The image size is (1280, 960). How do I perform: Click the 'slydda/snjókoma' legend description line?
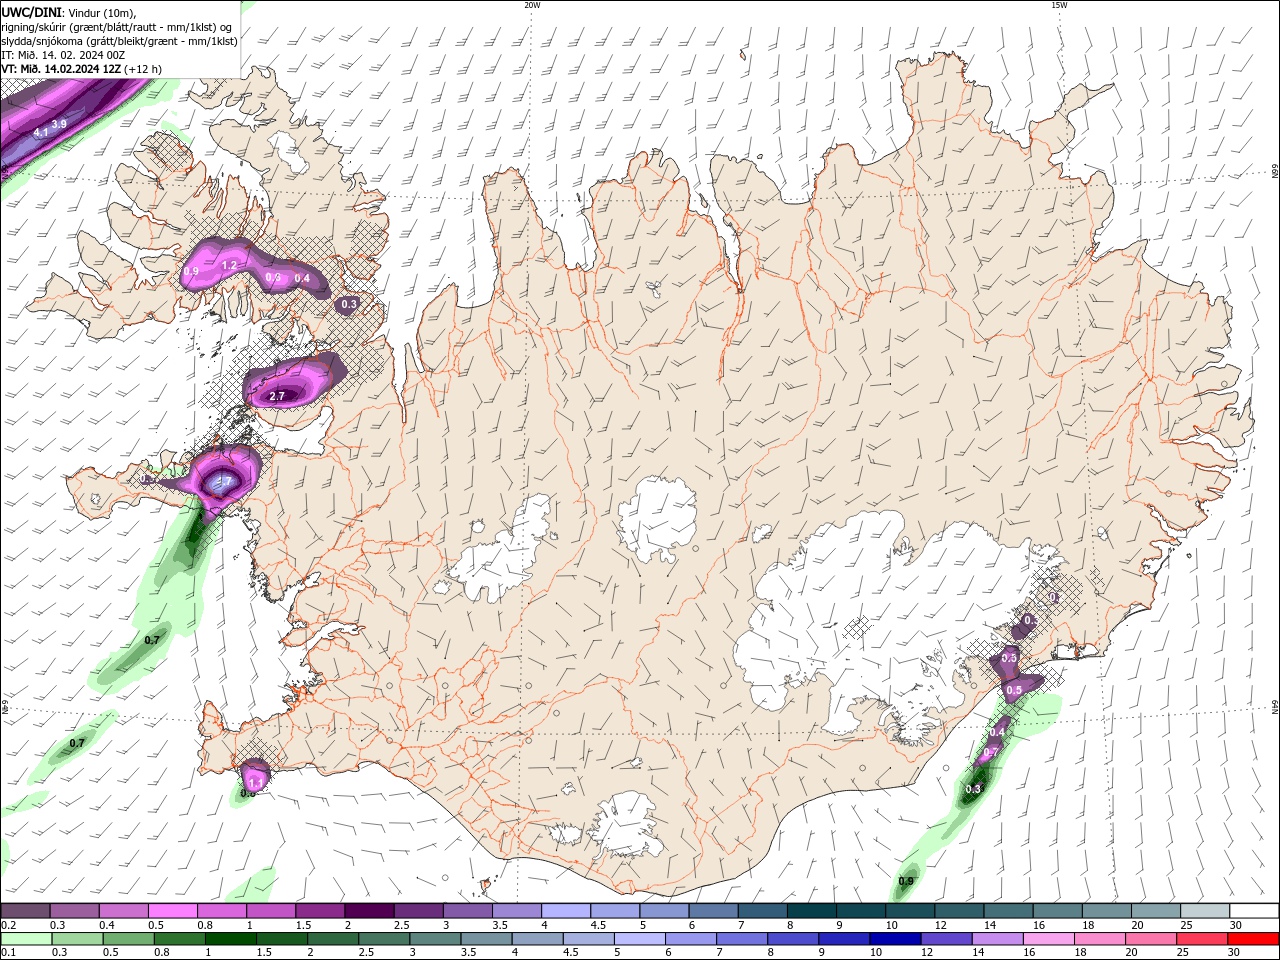click(x=119, y=41)
